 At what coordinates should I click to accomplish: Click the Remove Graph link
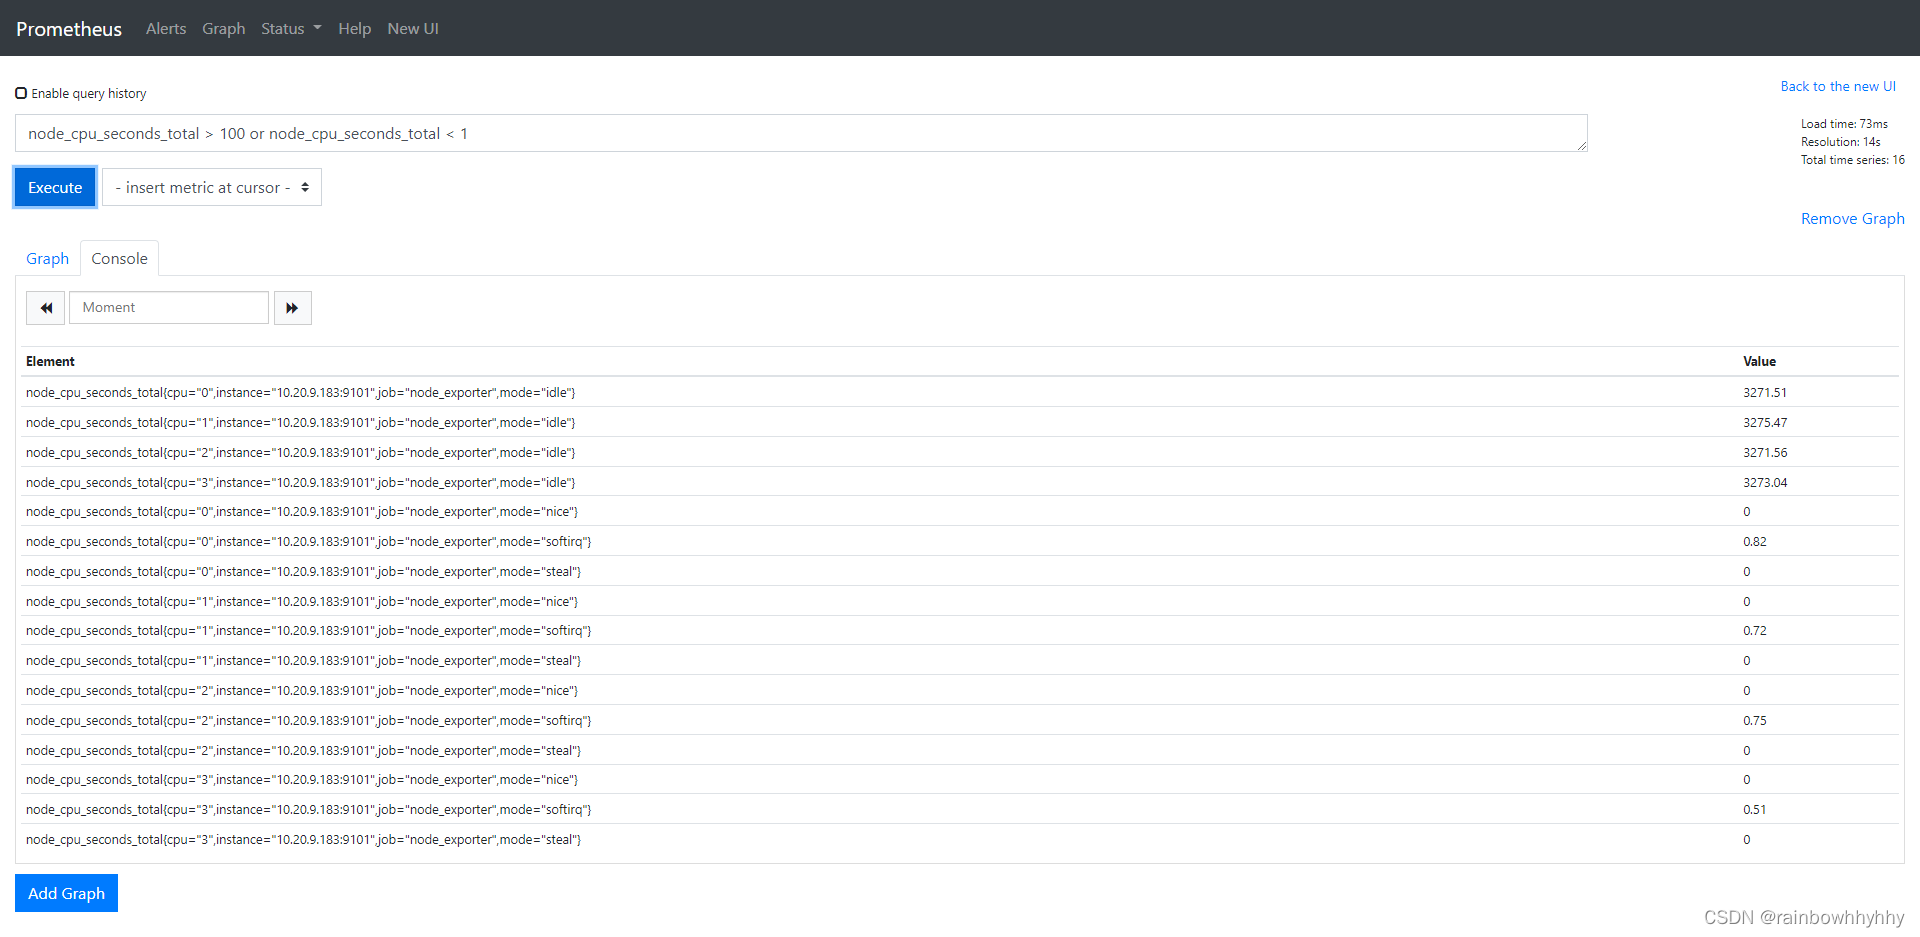(x=1852, y=218)
